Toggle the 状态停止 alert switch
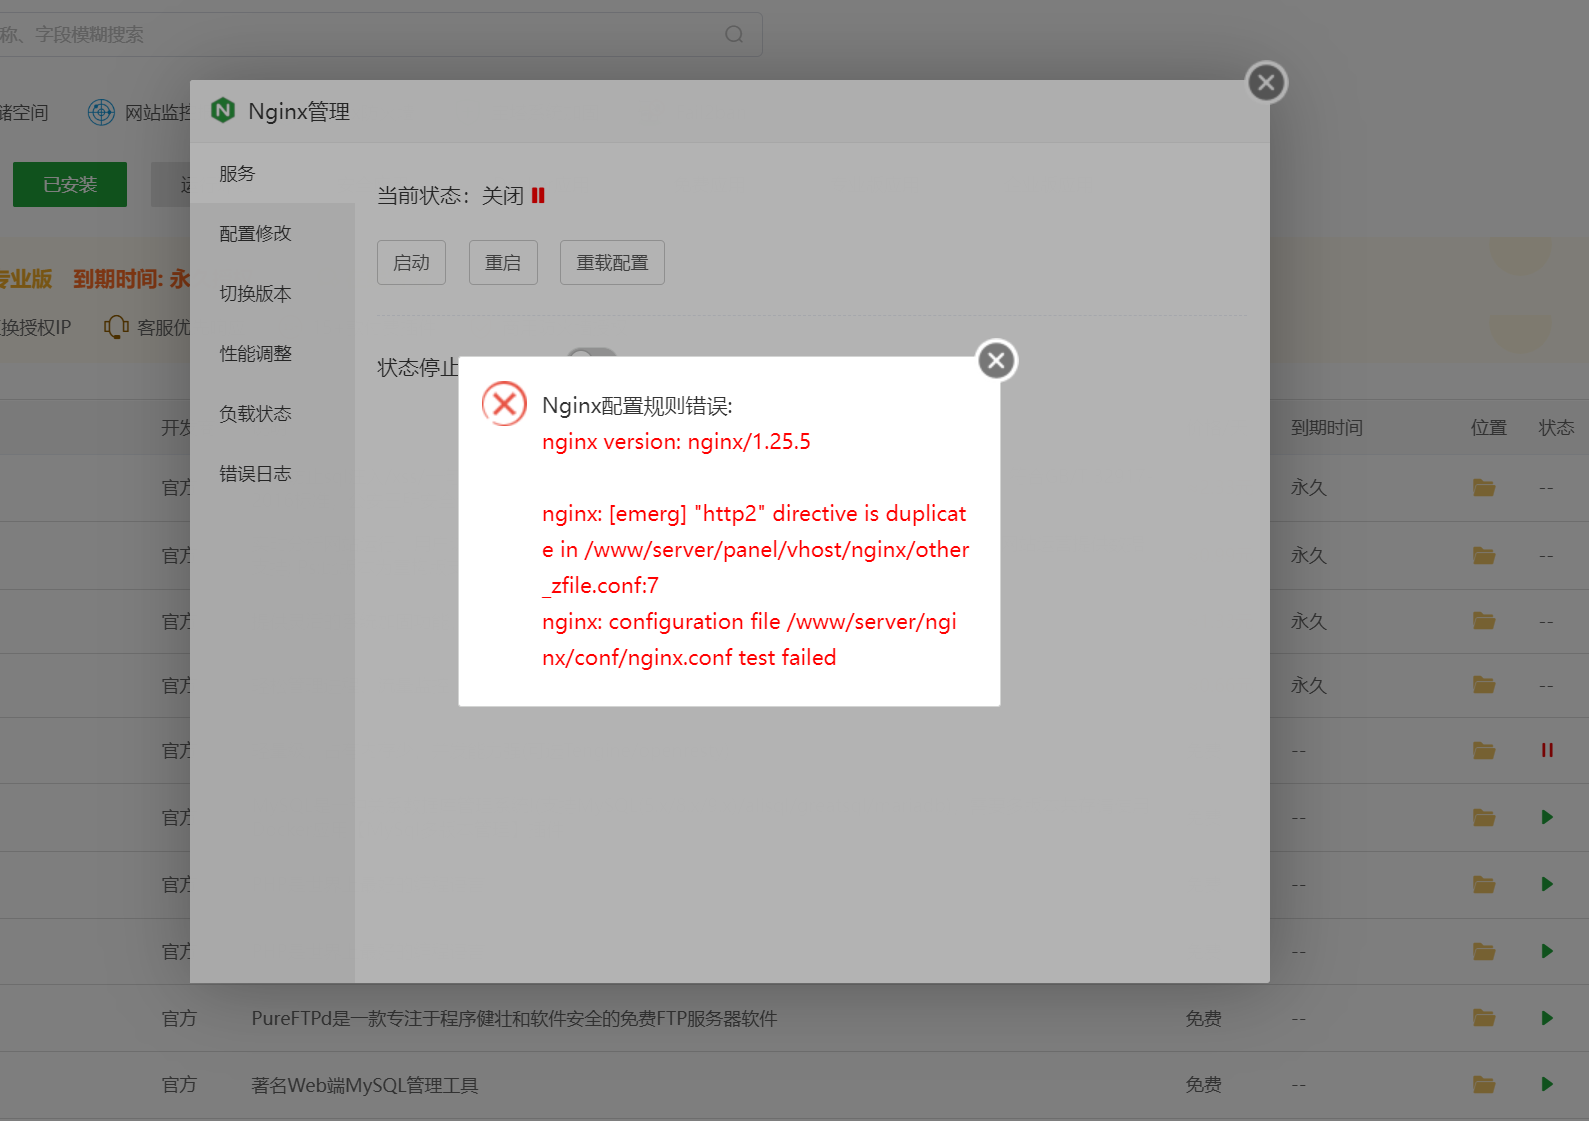Image resolution: width=1589 pixels, height=1121 pixels. 592,353
